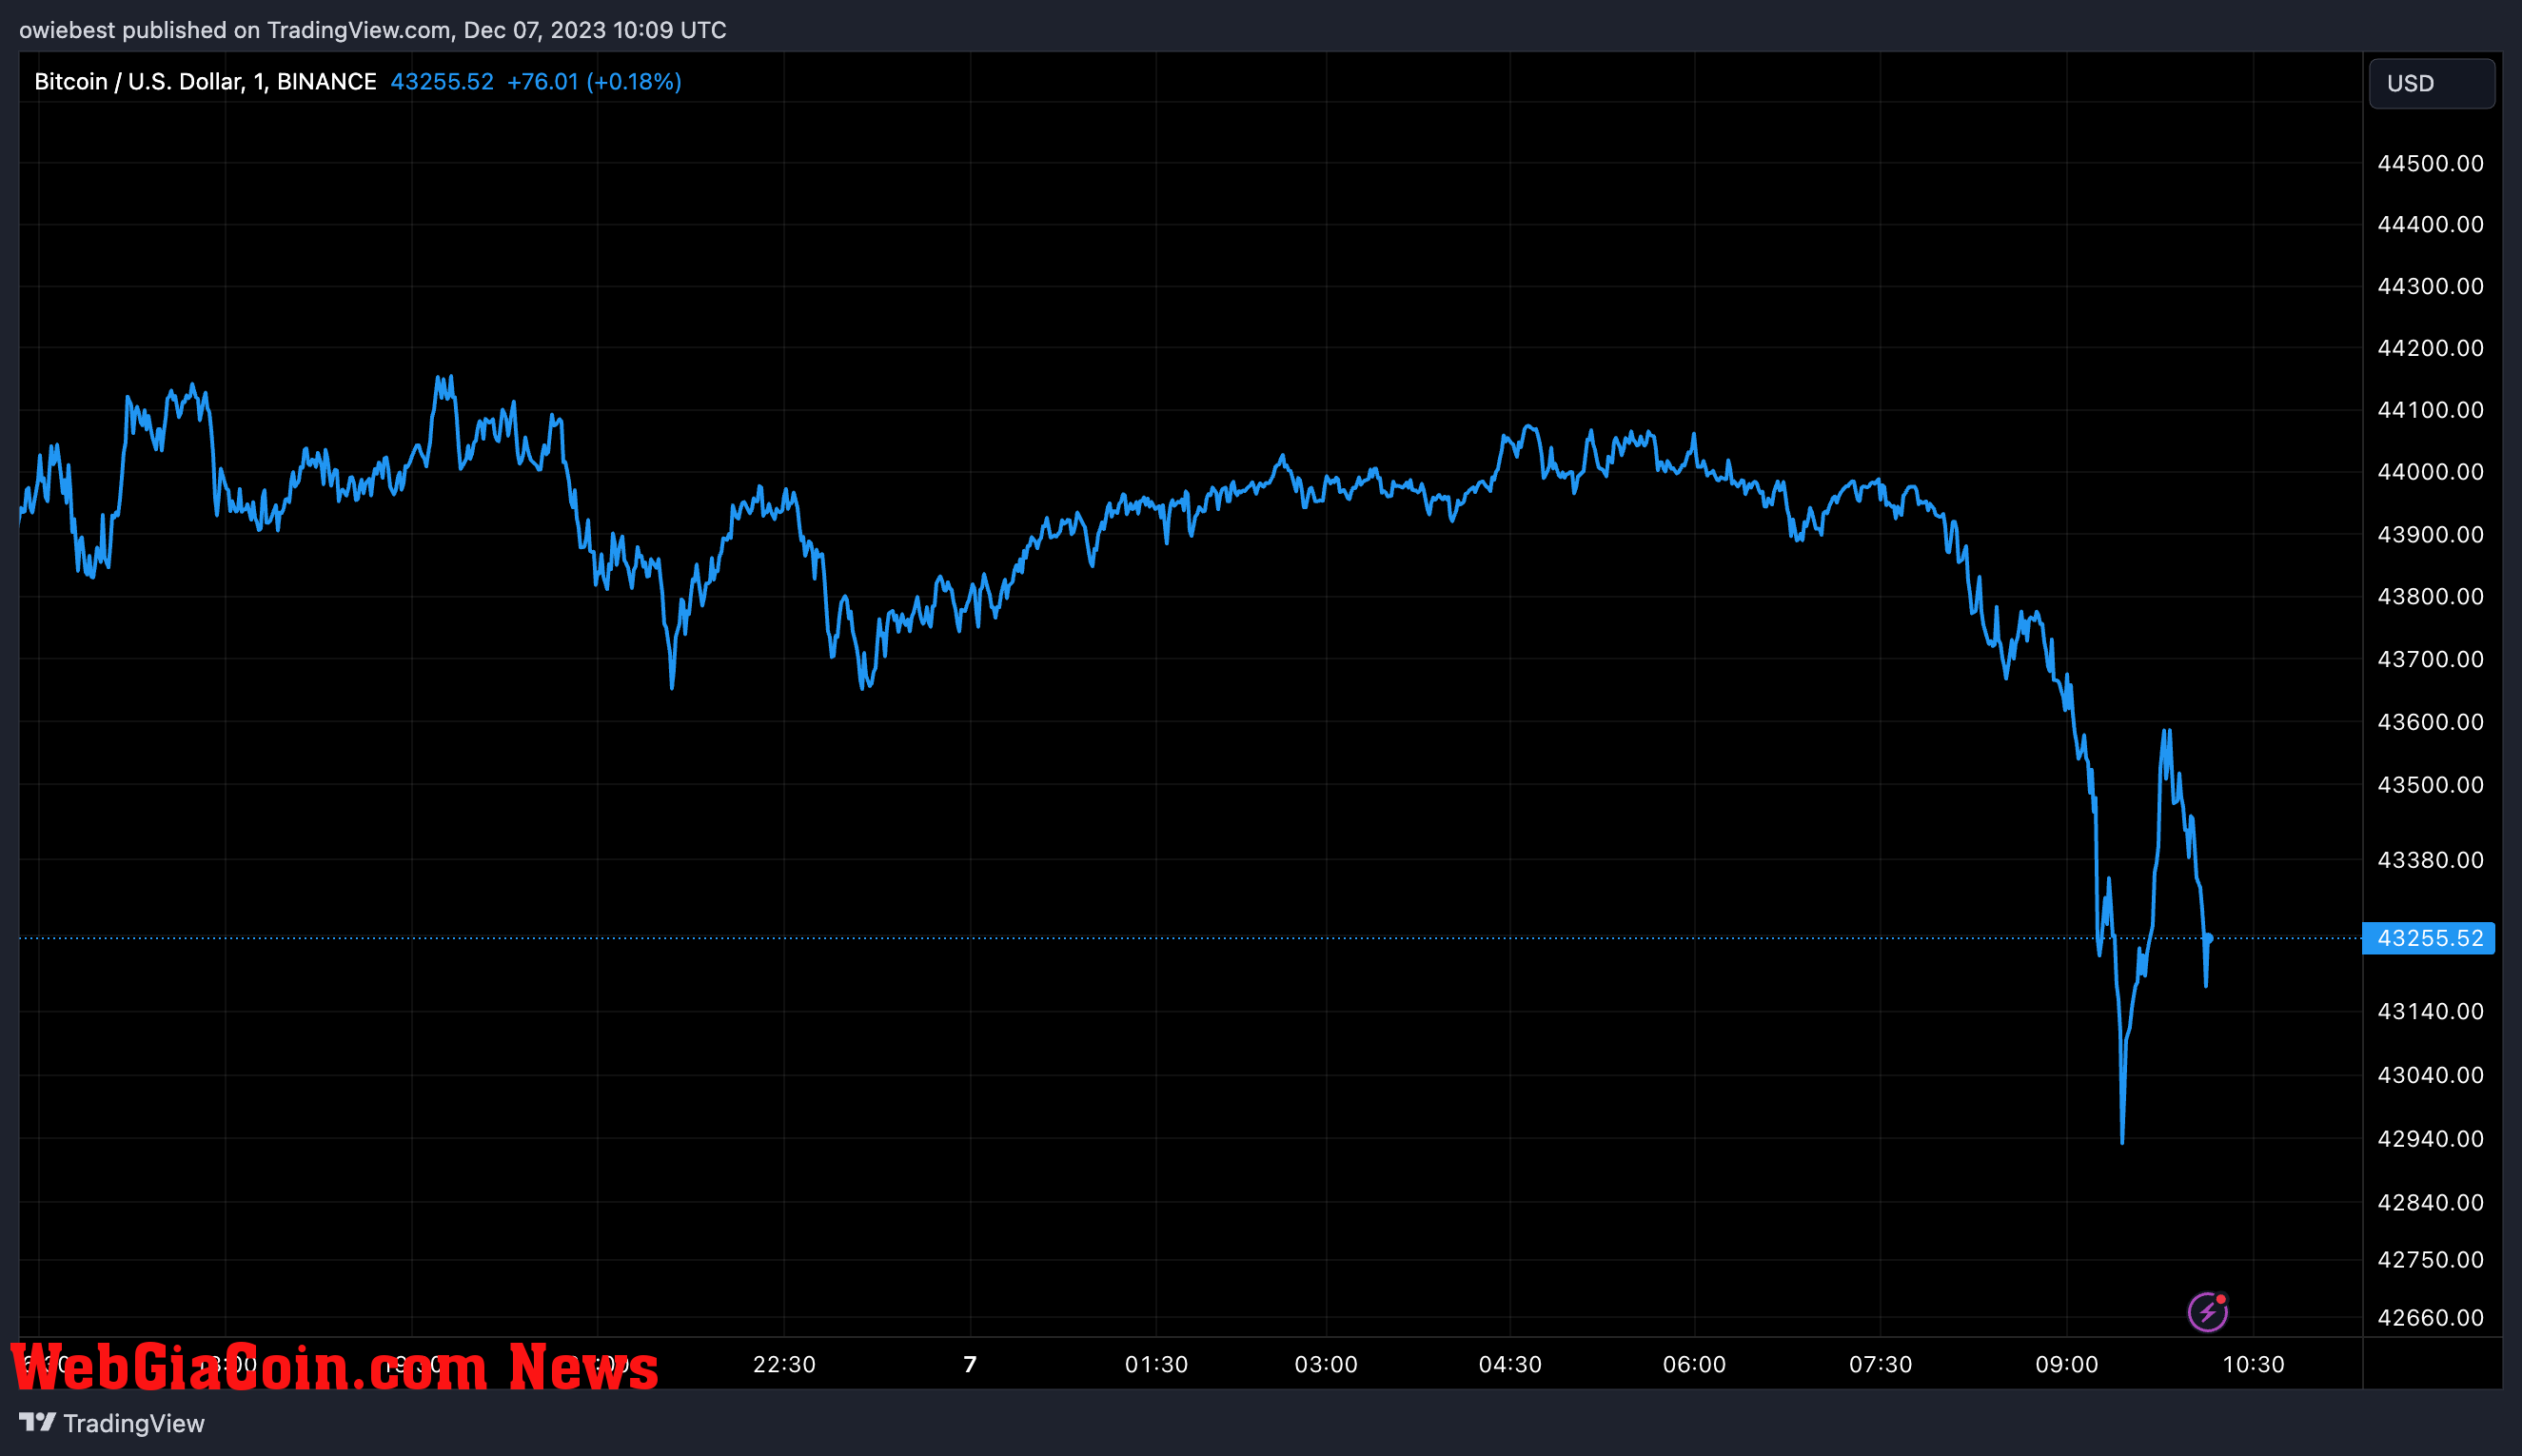Click the 43140.00 price axis label
Screen dimensions: 2522x1456
click(2430, 1011)
